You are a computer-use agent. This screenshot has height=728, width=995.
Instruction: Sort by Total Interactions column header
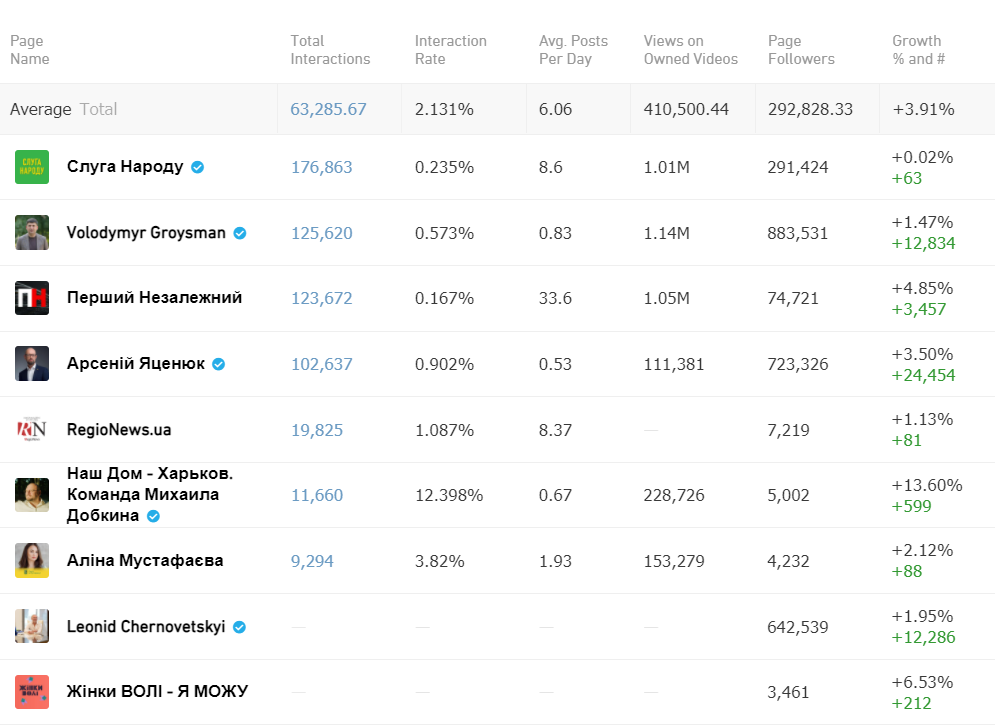(330, 50)
